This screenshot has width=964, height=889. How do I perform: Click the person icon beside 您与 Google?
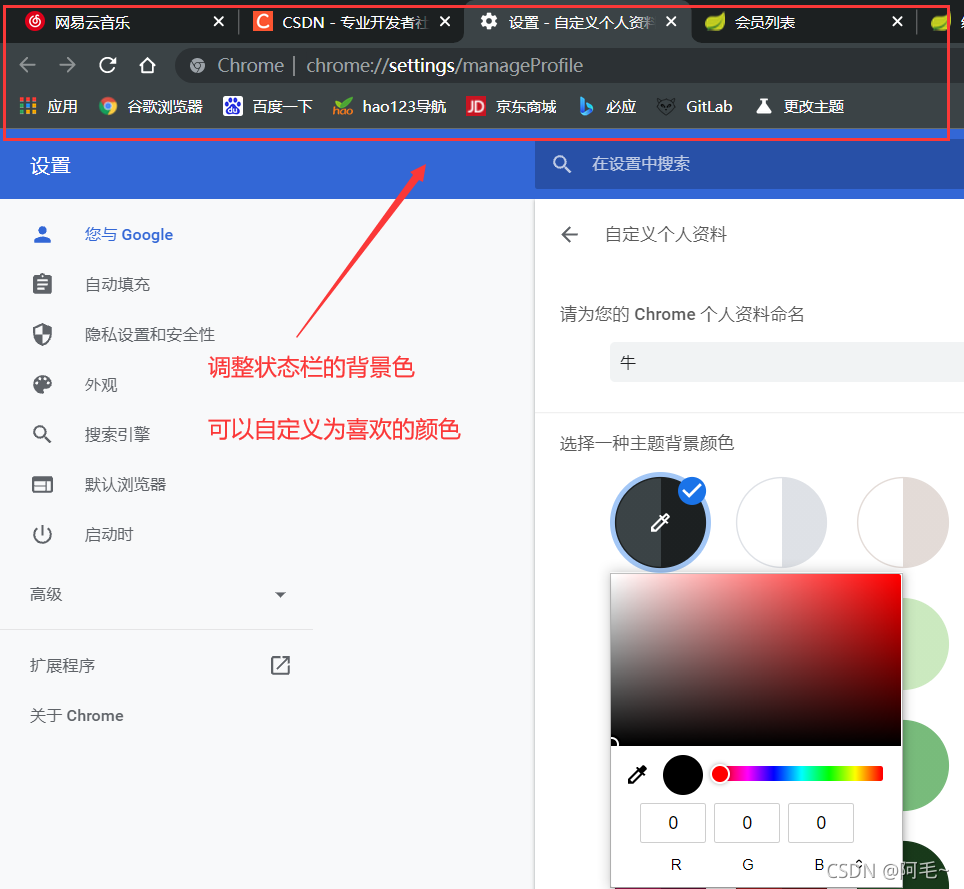(x=42, y=234)
